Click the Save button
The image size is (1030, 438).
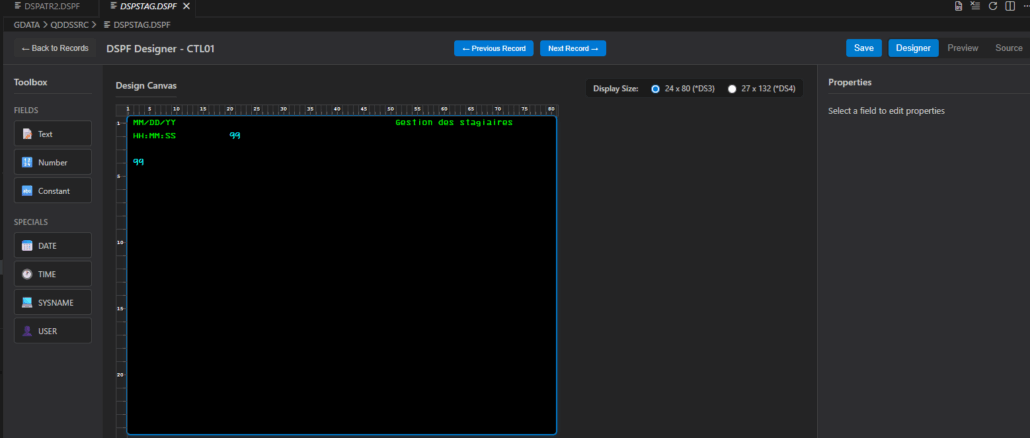coord(863,48)
